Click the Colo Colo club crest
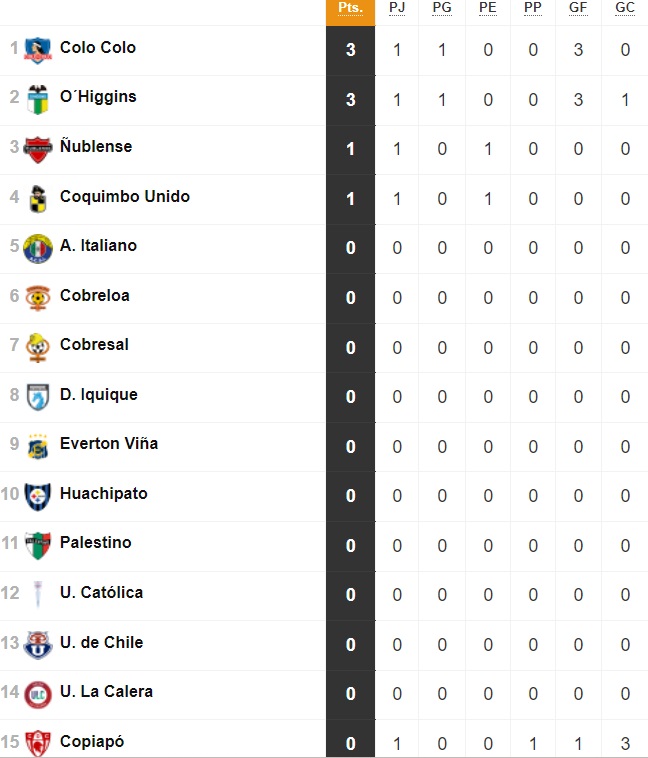 click(38, 49)
